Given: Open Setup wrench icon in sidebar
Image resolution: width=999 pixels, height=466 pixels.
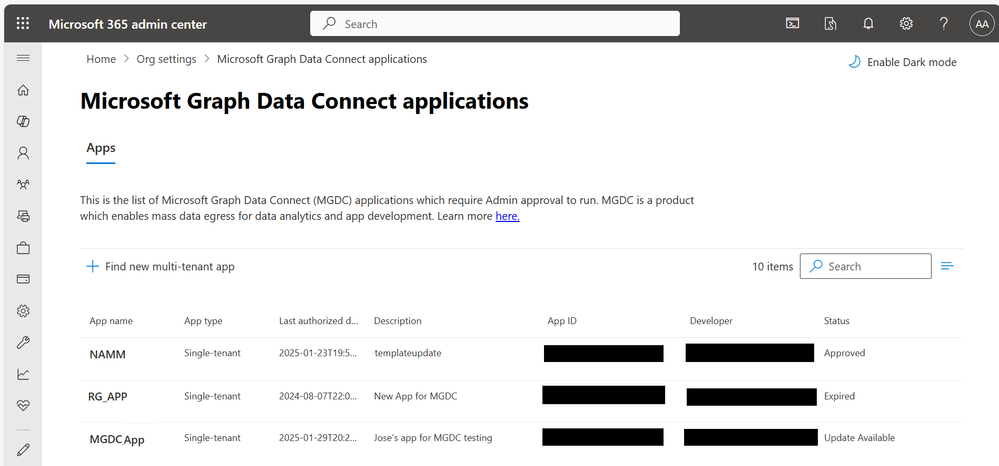Looking at the screenshot, I should 23,343.
